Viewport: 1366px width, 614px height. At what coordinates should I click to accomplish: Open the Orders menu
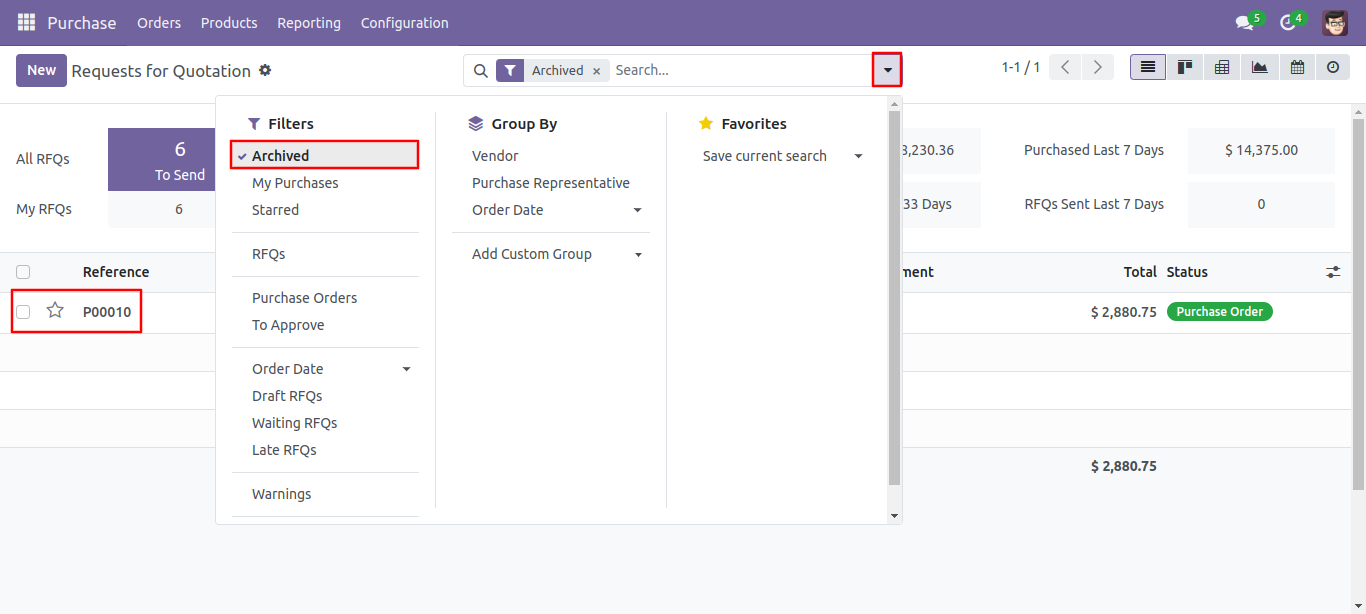(x=159, y=22)
